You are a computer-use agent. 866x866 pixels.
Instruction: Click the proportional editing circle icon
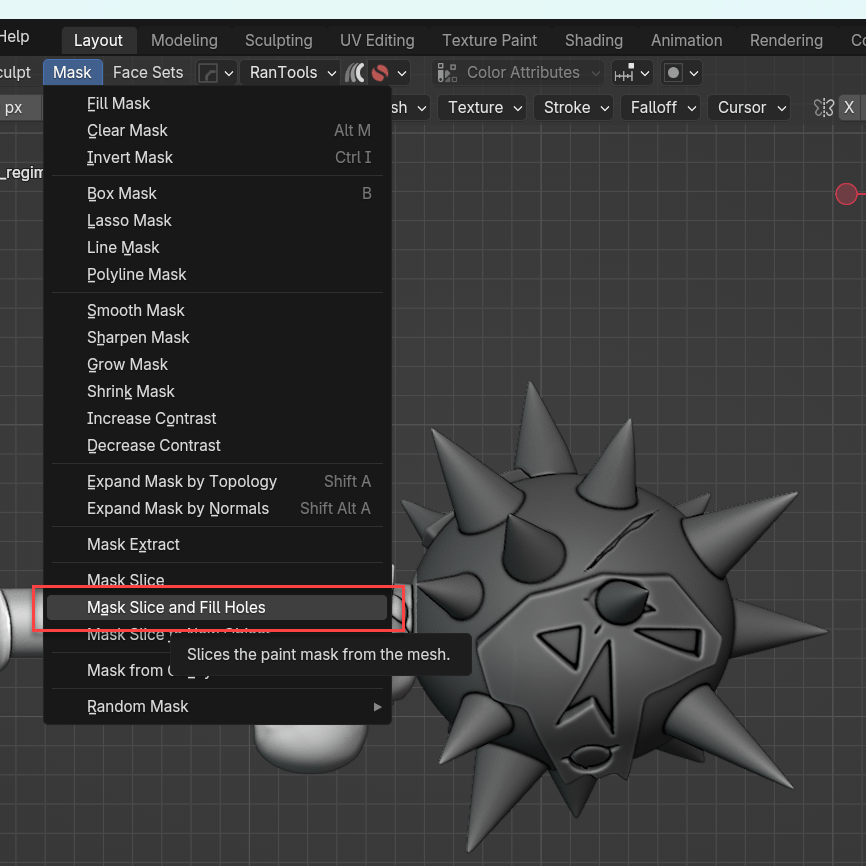[x=673, y=73]
